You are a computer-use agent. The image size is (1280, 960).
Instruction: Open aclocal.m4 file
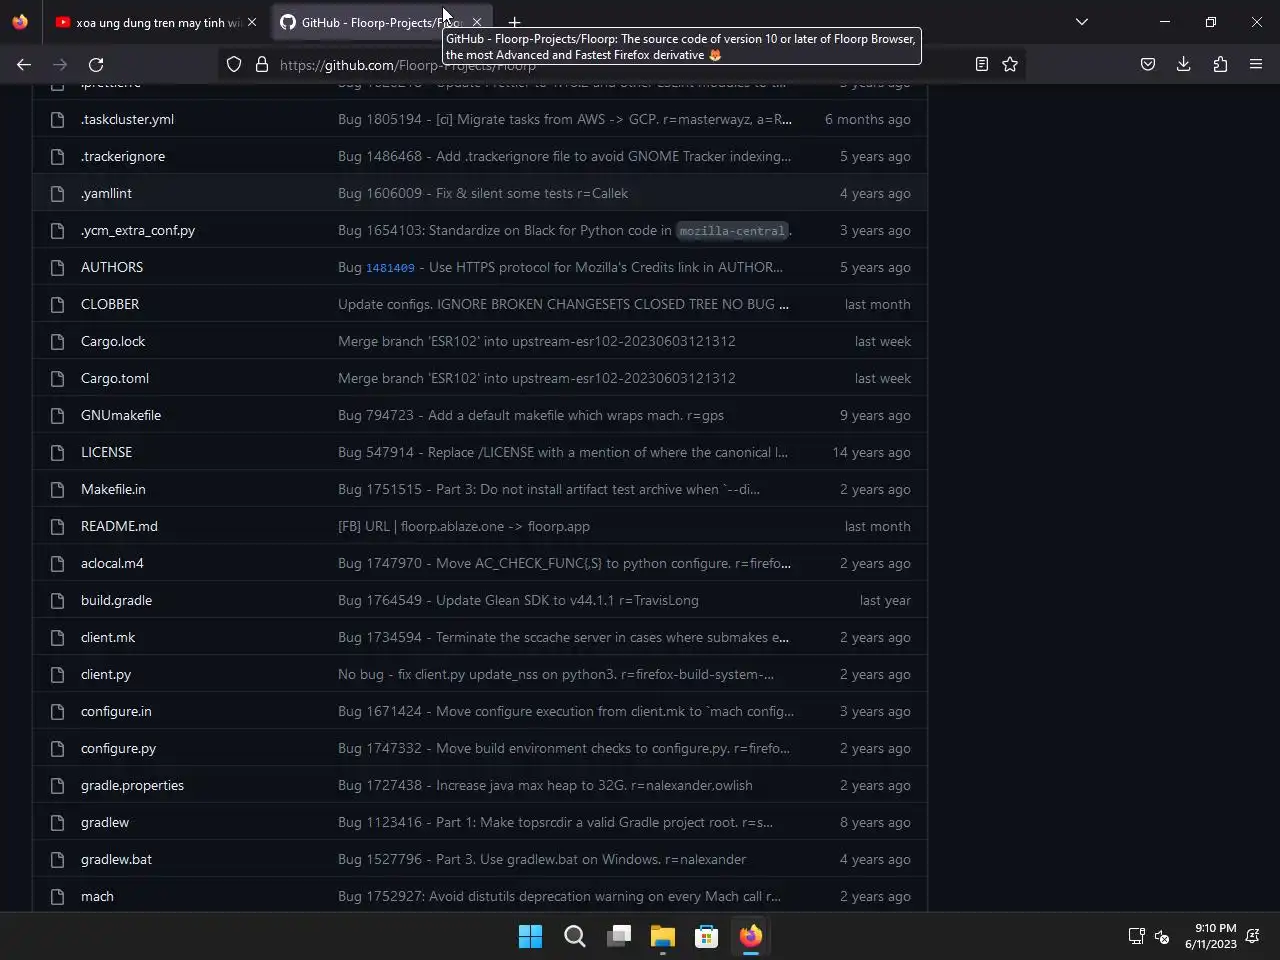tap(112, 563)
